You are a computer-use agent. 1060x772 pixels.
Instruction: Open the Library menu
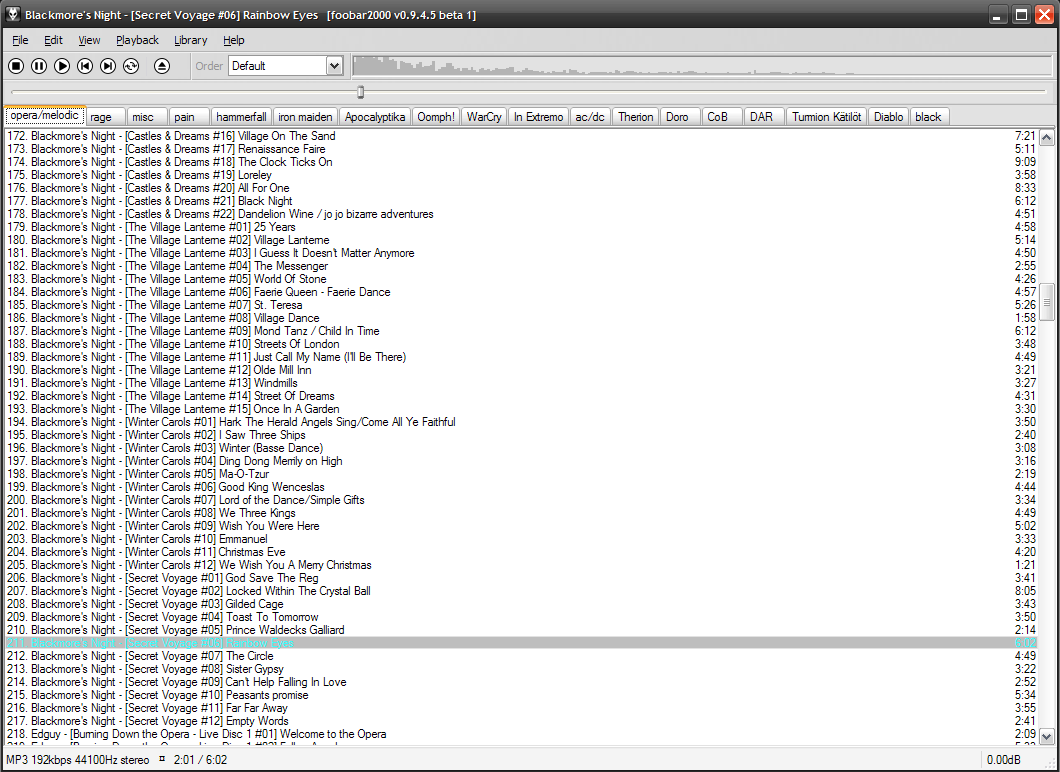pos(191,40)
